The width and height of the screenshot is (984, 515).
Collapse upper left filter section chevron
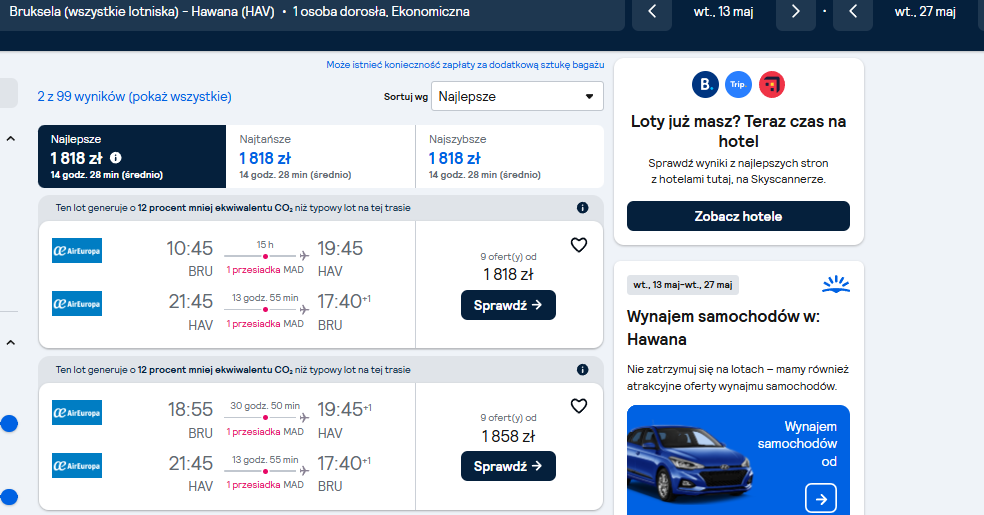pos(11,139)
